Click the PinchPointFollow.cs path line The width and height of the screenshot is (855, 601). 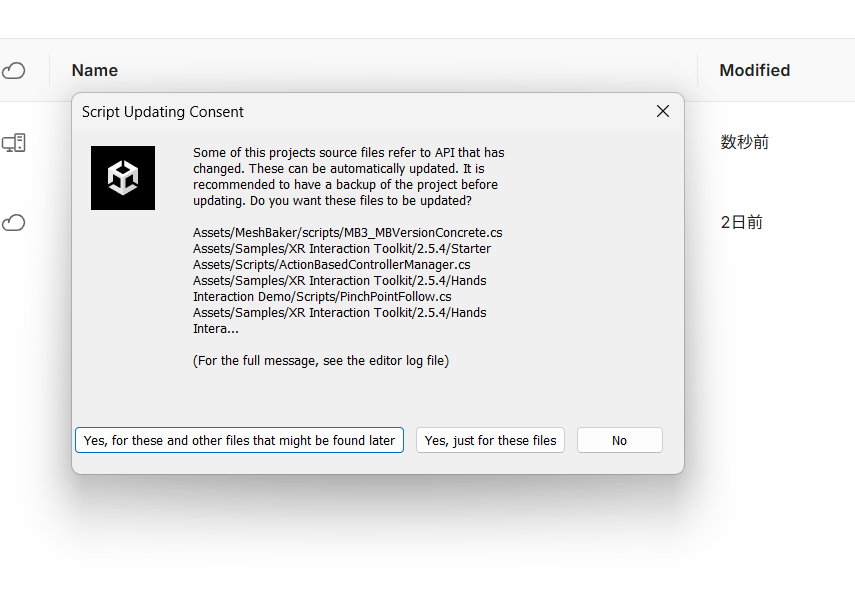click(322, 297)
